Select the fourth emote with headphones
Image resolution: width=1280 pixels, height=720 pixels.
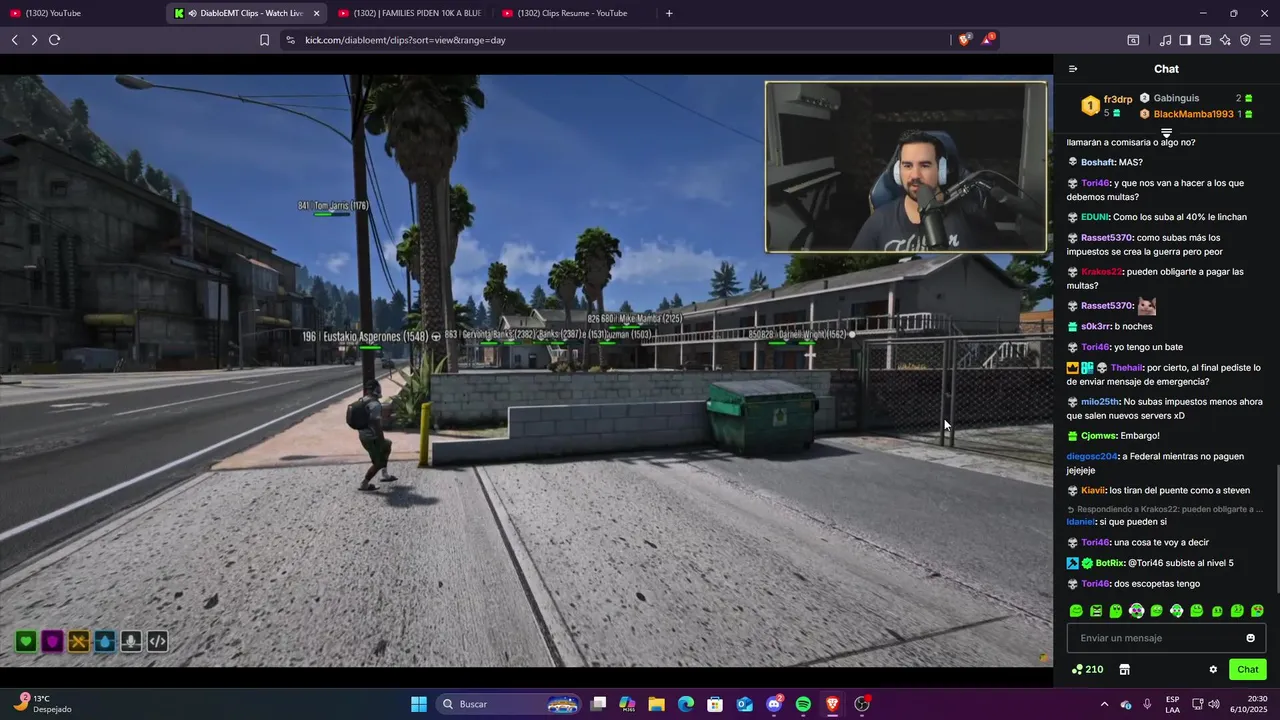tap(1136, 611)
